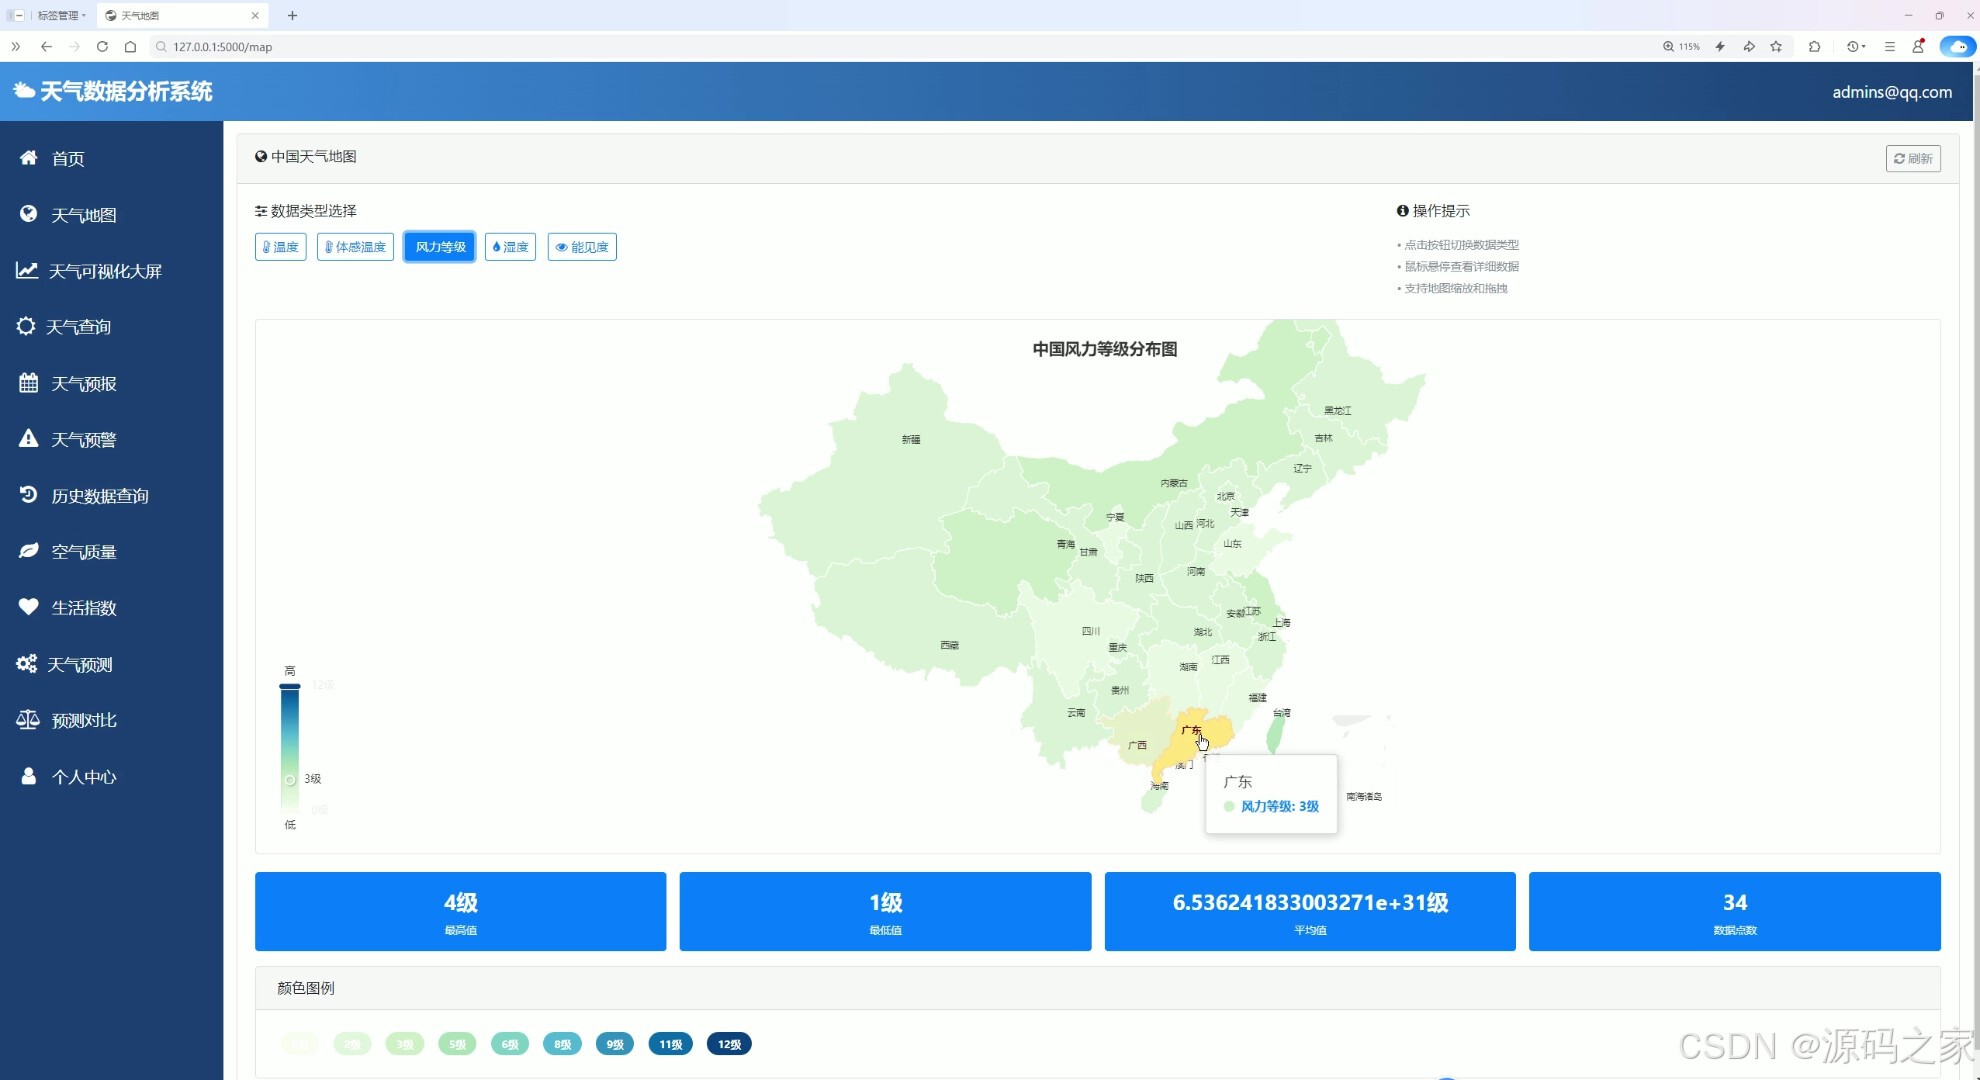The image size is (1980, 1080).
Task: Open the browser 标签管理 dropdown
Action: 61,15
